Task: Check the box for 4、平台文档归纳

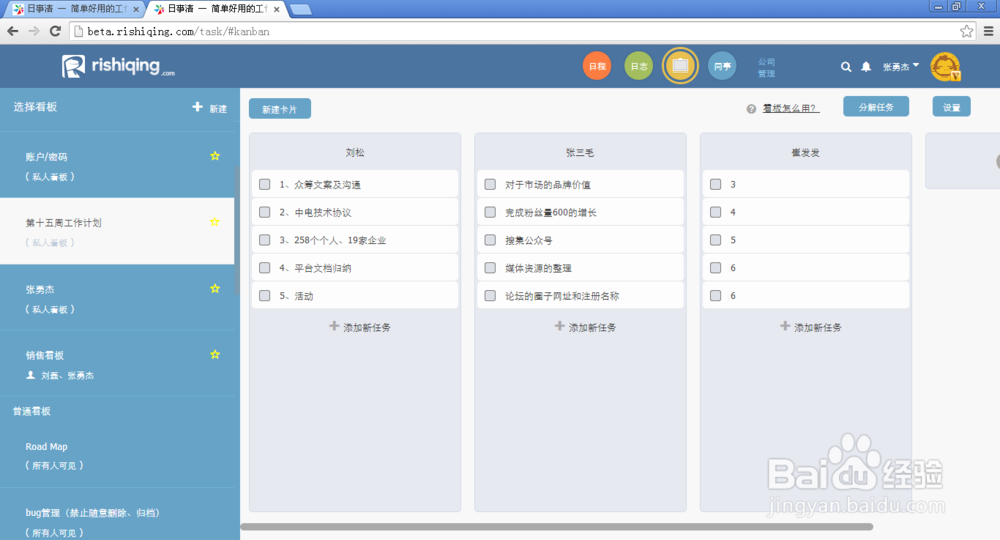Action: (x=265, y=268)
